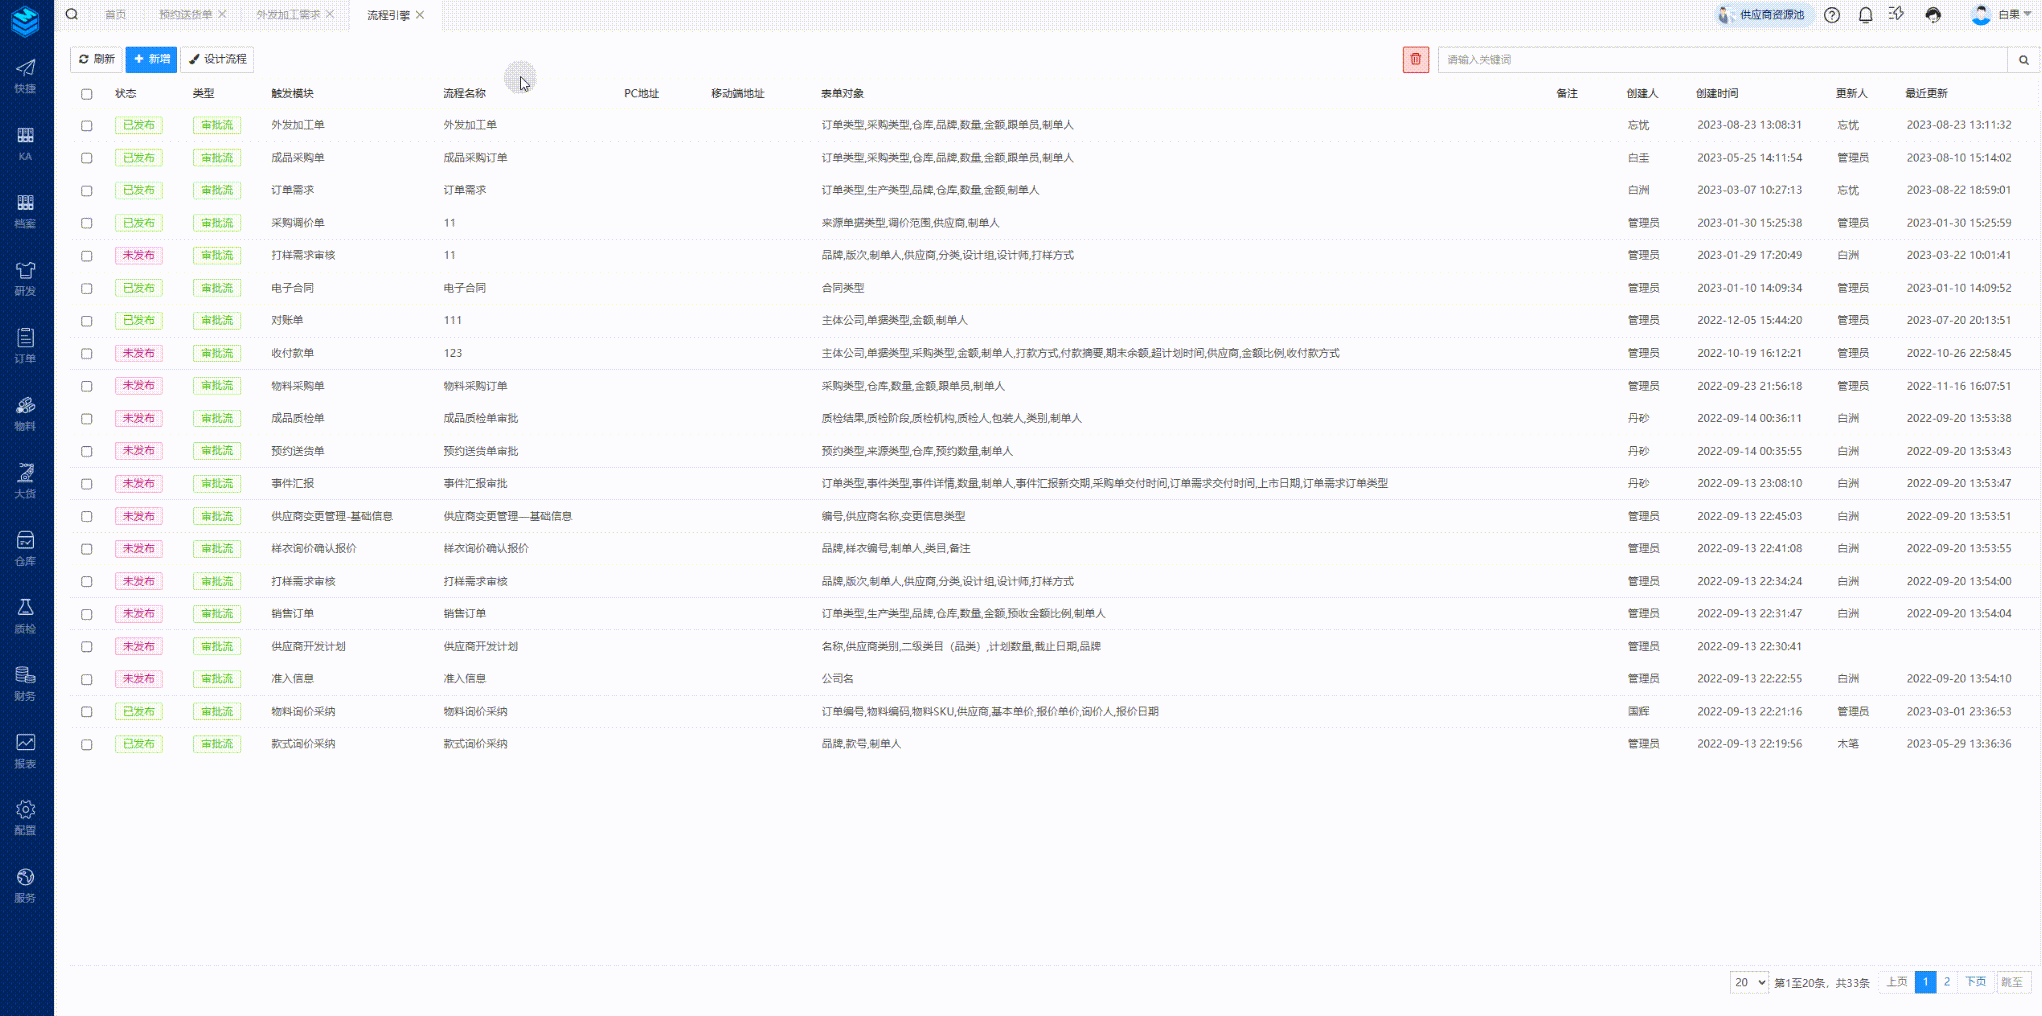This screenshot has width=2042, height=1016.
Task: Open the 财务 finance sidebar icon
Action: [25, 683]
